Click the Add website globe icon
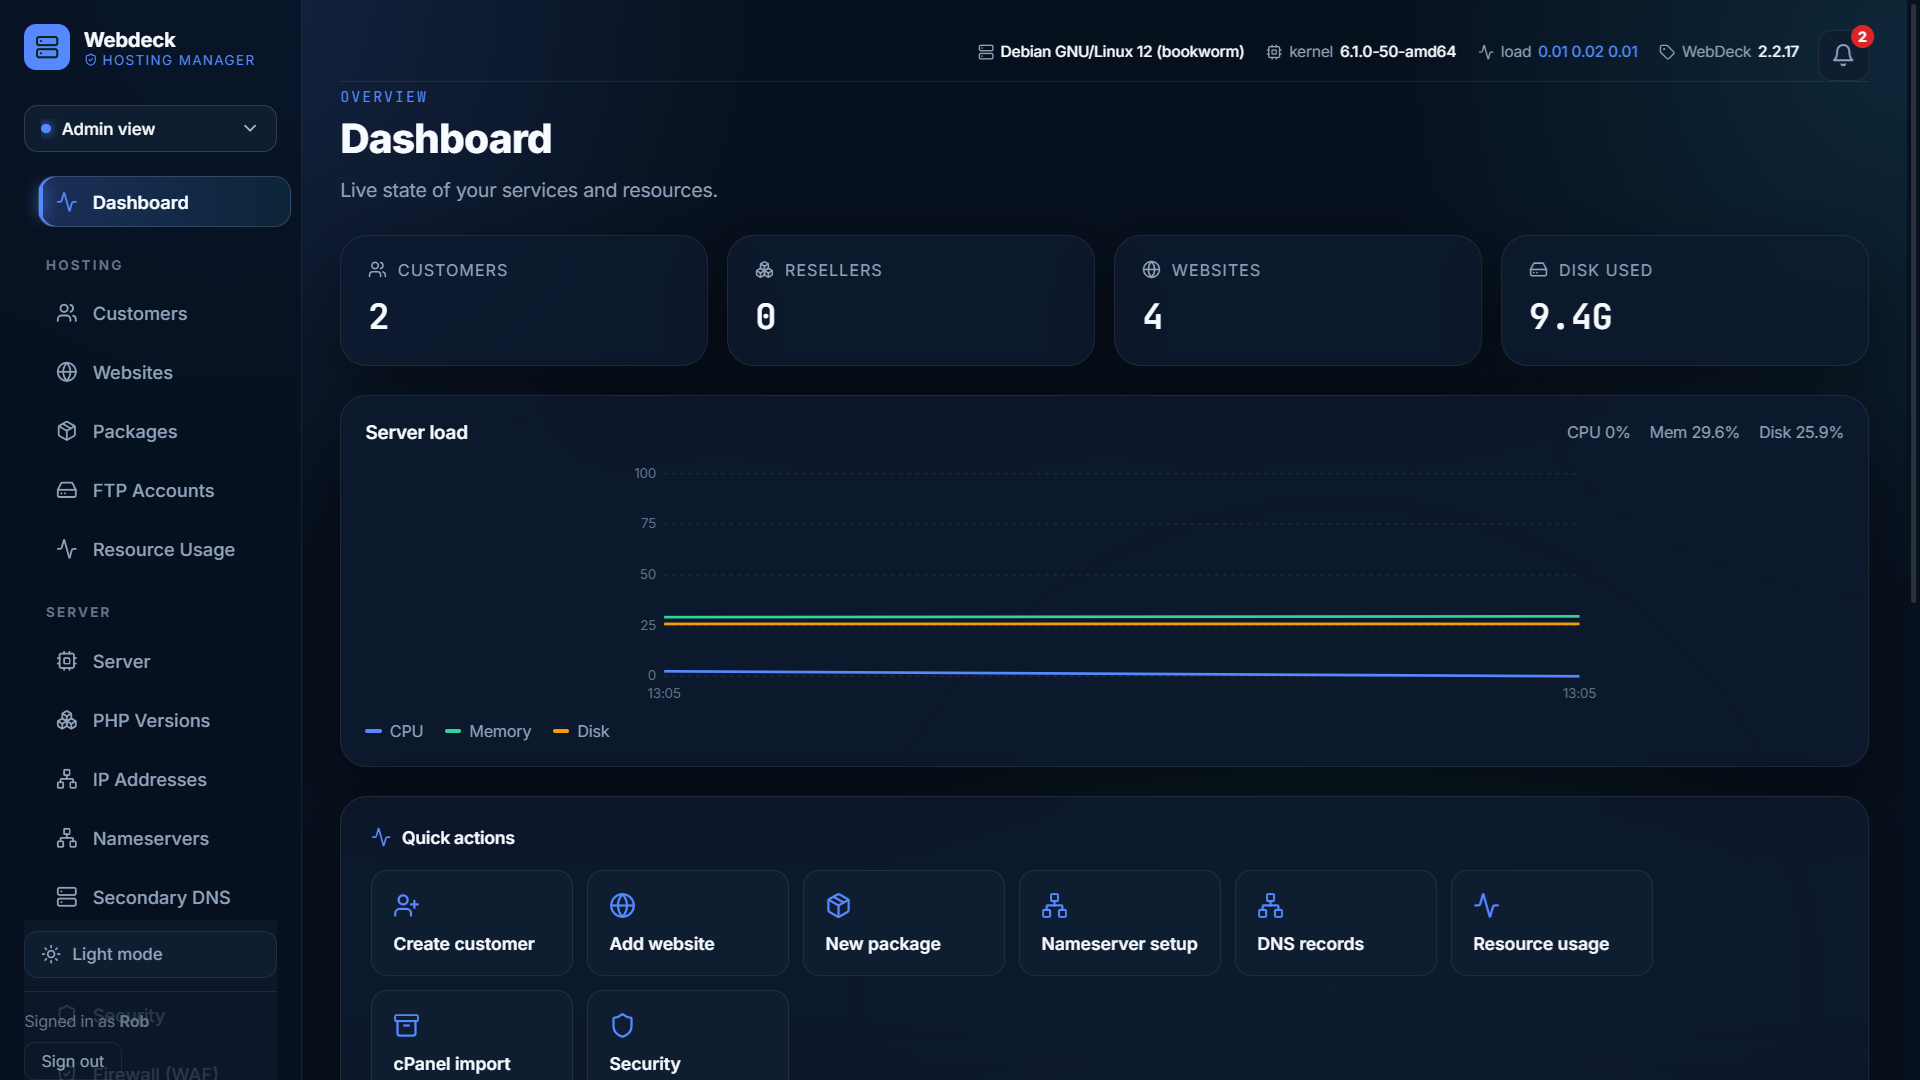This screenshot has height=1080, width=1920. point(622,906)
